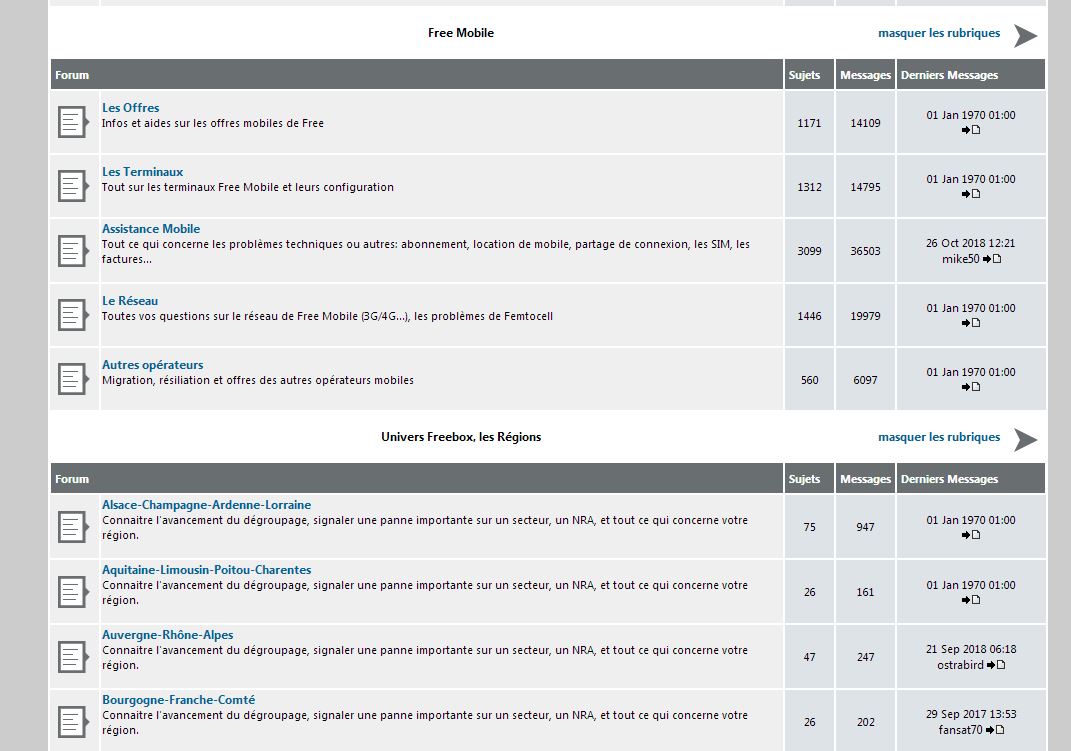Click message count 14109
Screen dimensions: 1071x751
pyautogui.click(x=865, y=123)
